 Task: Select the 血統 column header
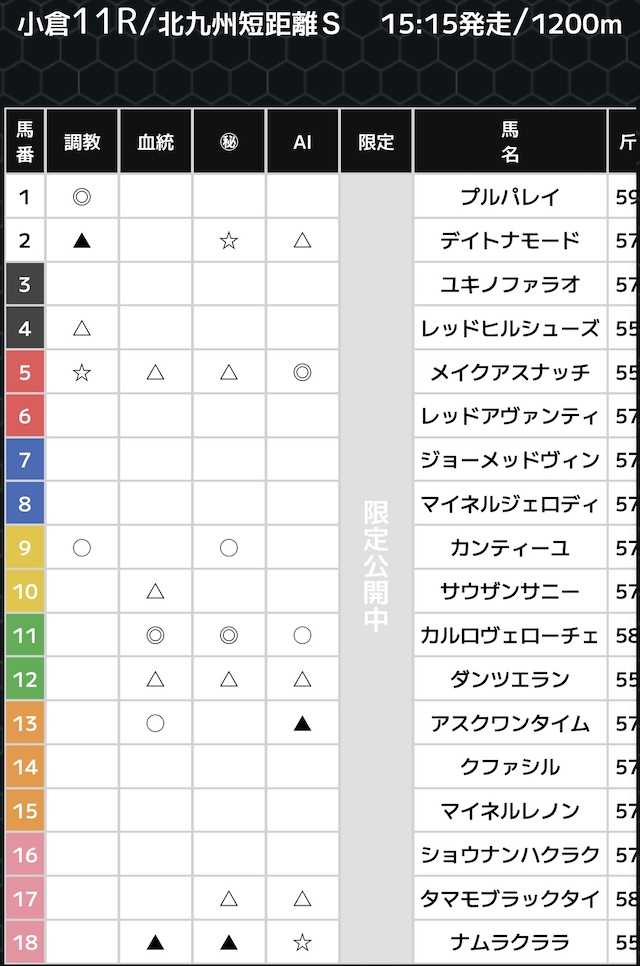[155, 142]
